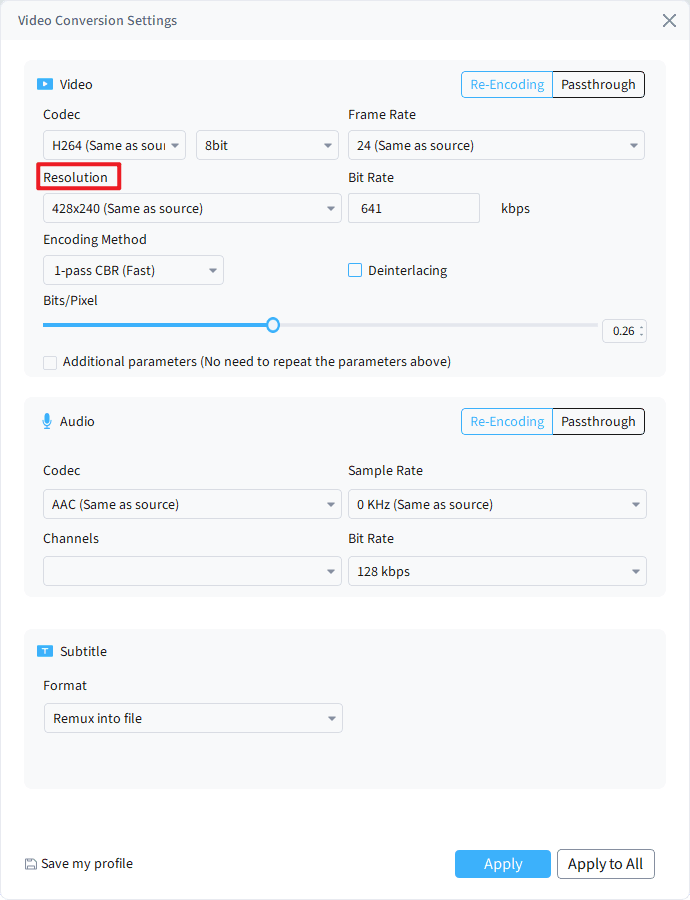
Task: Click 'Apply to All'
Action: click(x=605, y=864)
